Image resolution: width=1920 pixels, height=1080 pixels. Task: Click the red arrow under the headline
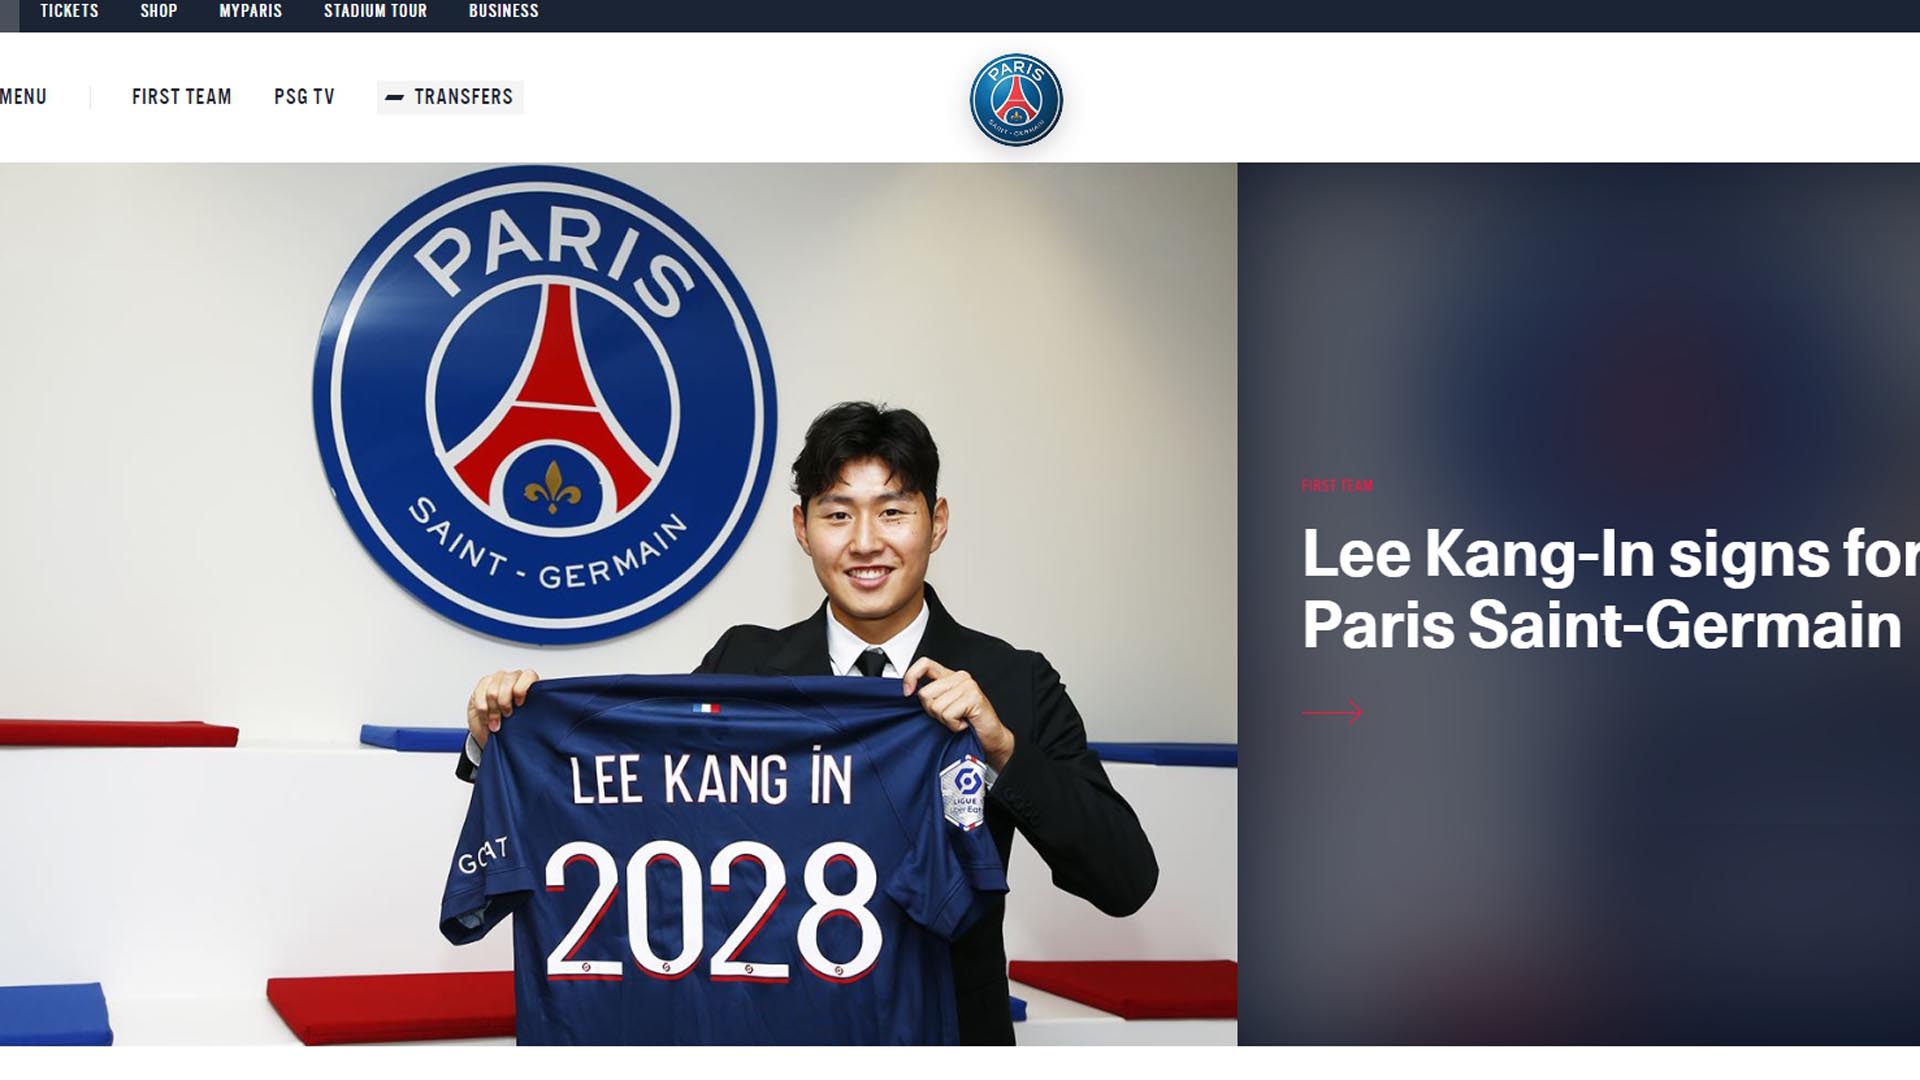point(1332,712)
